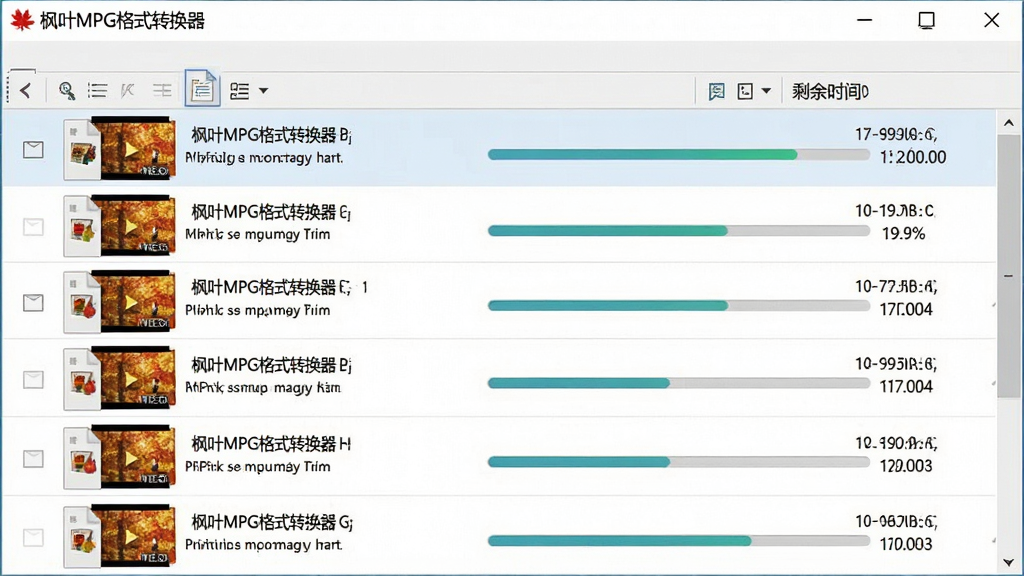Open dropdown arrow beside tile layout icon

[263, 91]
